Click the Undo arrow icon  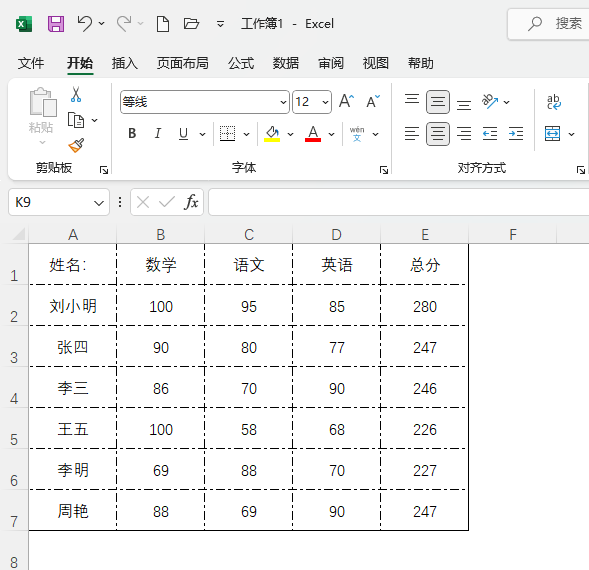(x=85, y=24)
